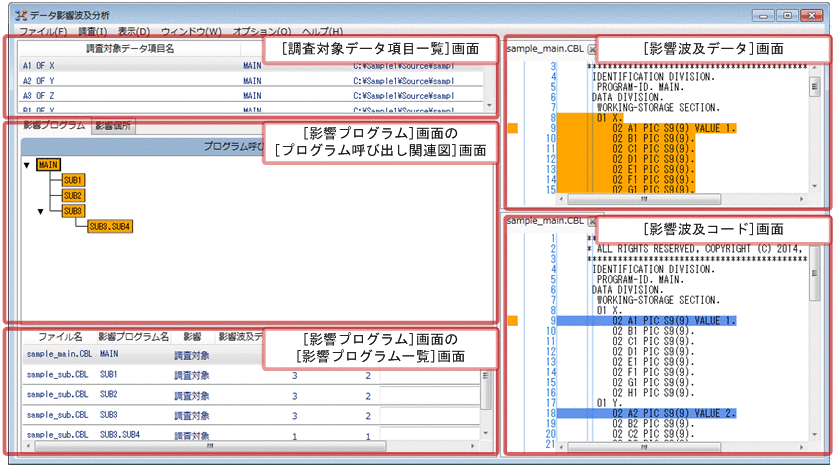Select the SUB2 row in program list
The width and height of the screenshot is (835, 468).
tap(251, 396)
